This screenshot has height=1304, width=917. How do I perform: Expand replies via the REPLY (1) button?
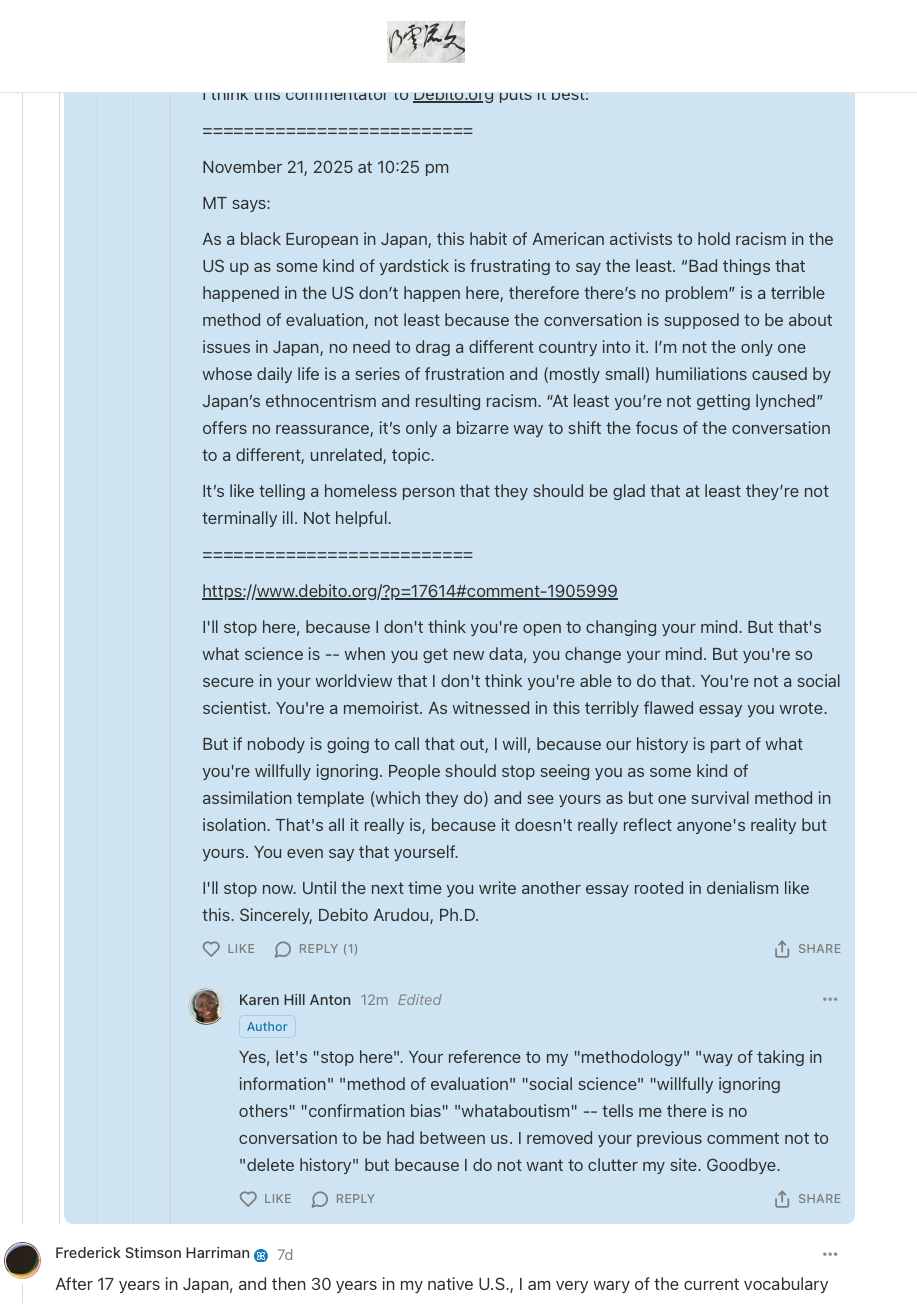pyautogui.click(x=316, y=949)
